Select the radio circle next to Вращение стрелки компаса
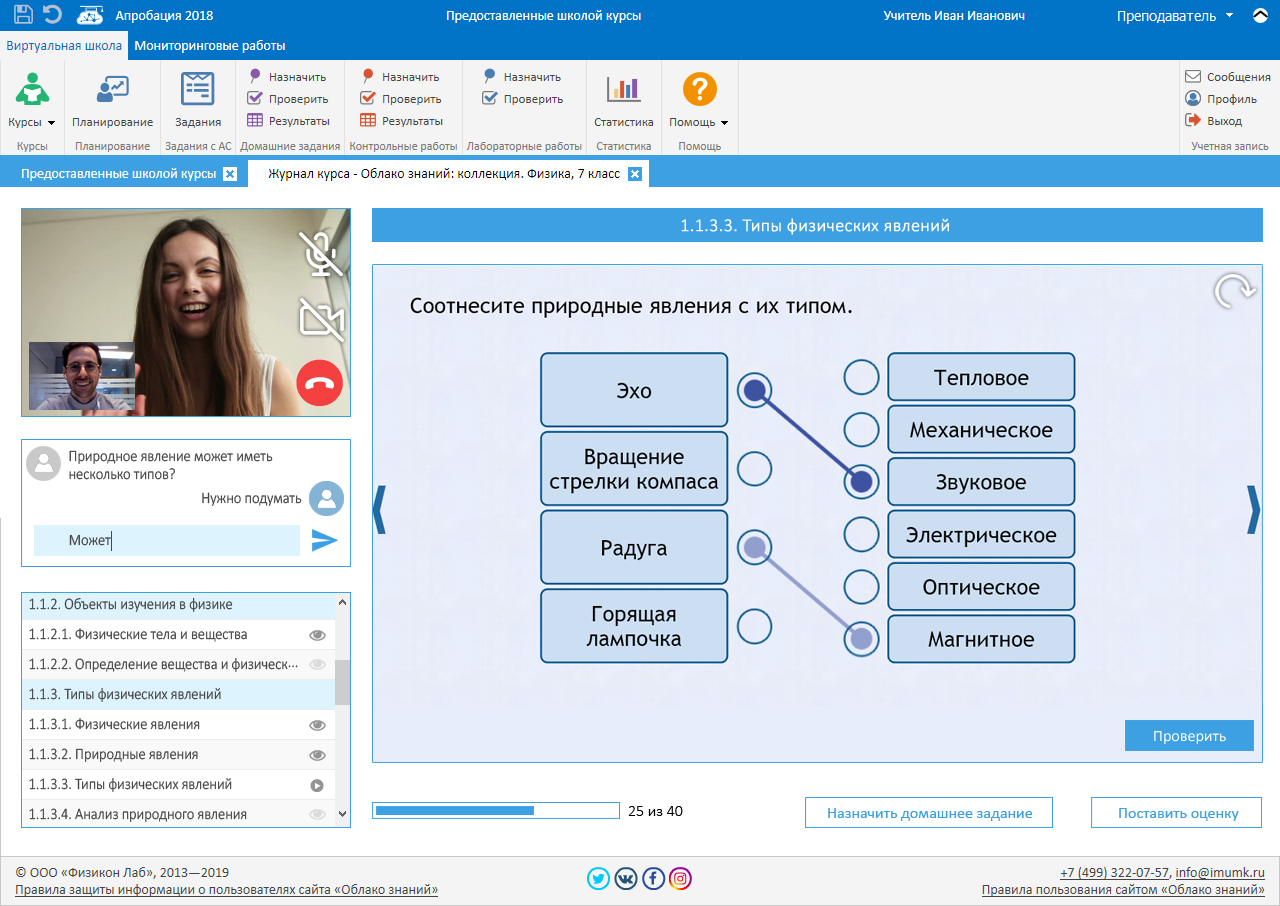1280x906 pixels. coord(755,468)
